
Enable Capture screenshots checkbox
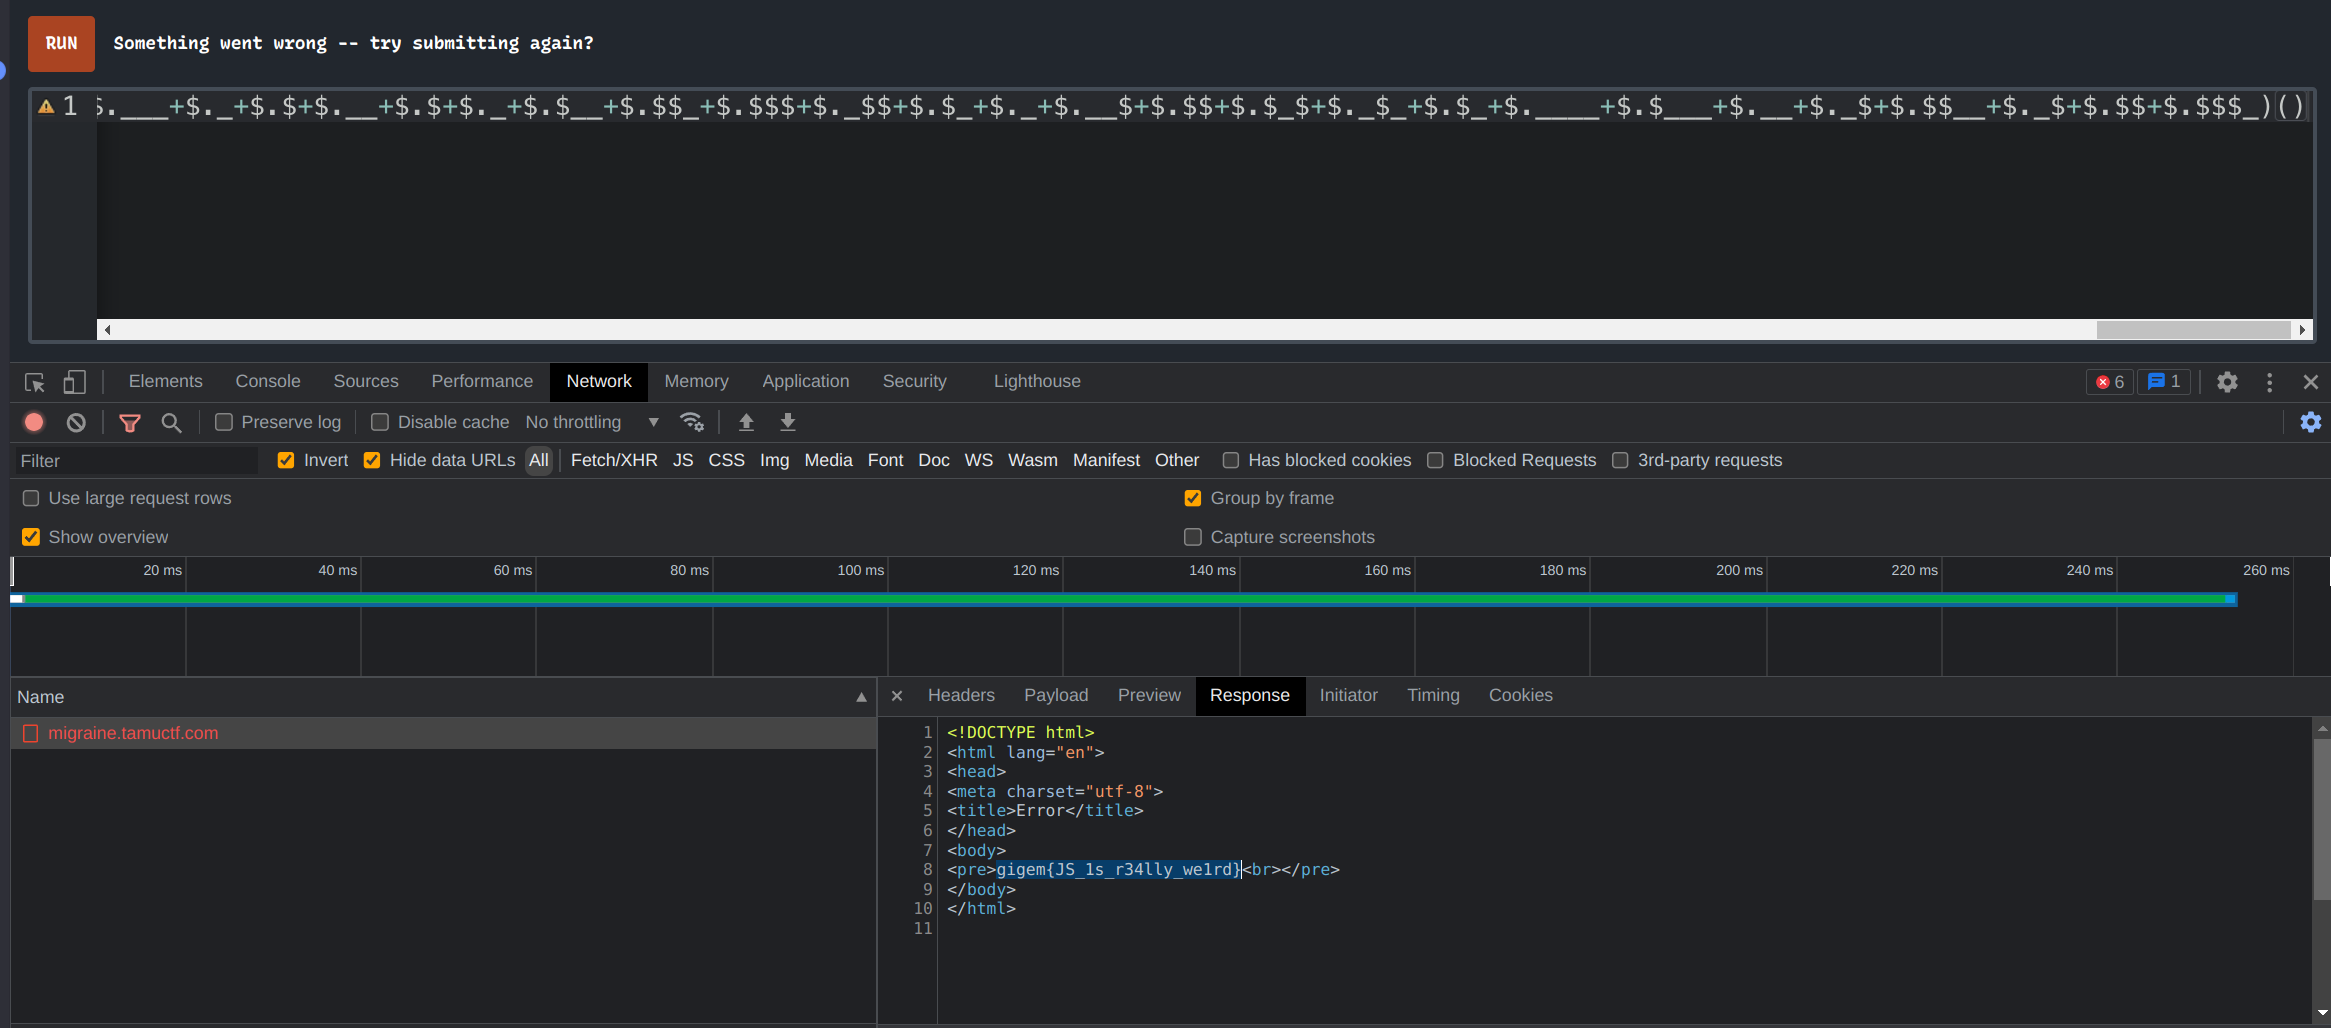(x=1193, y=537)
